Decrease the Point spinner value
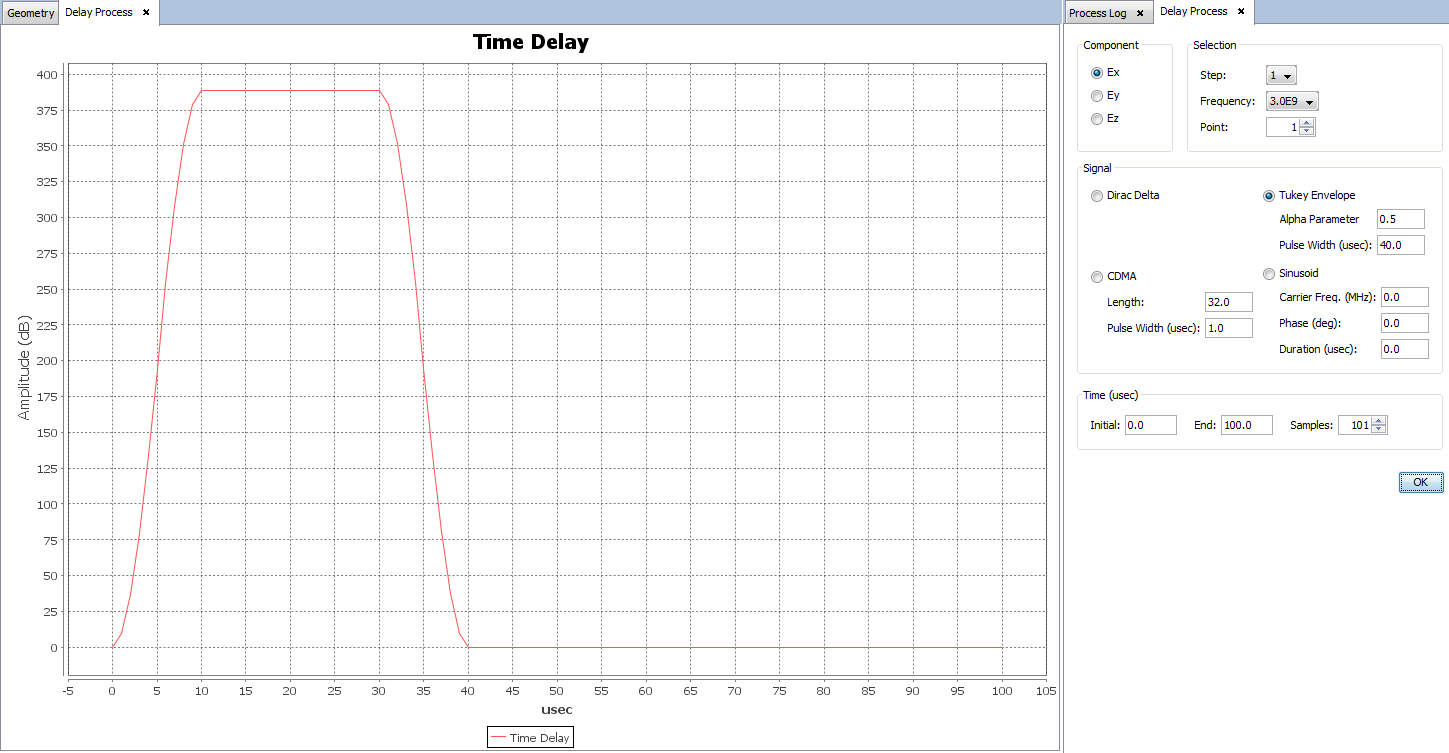The width and height of the screenshot is (1449, 753). coord(1308,131)
